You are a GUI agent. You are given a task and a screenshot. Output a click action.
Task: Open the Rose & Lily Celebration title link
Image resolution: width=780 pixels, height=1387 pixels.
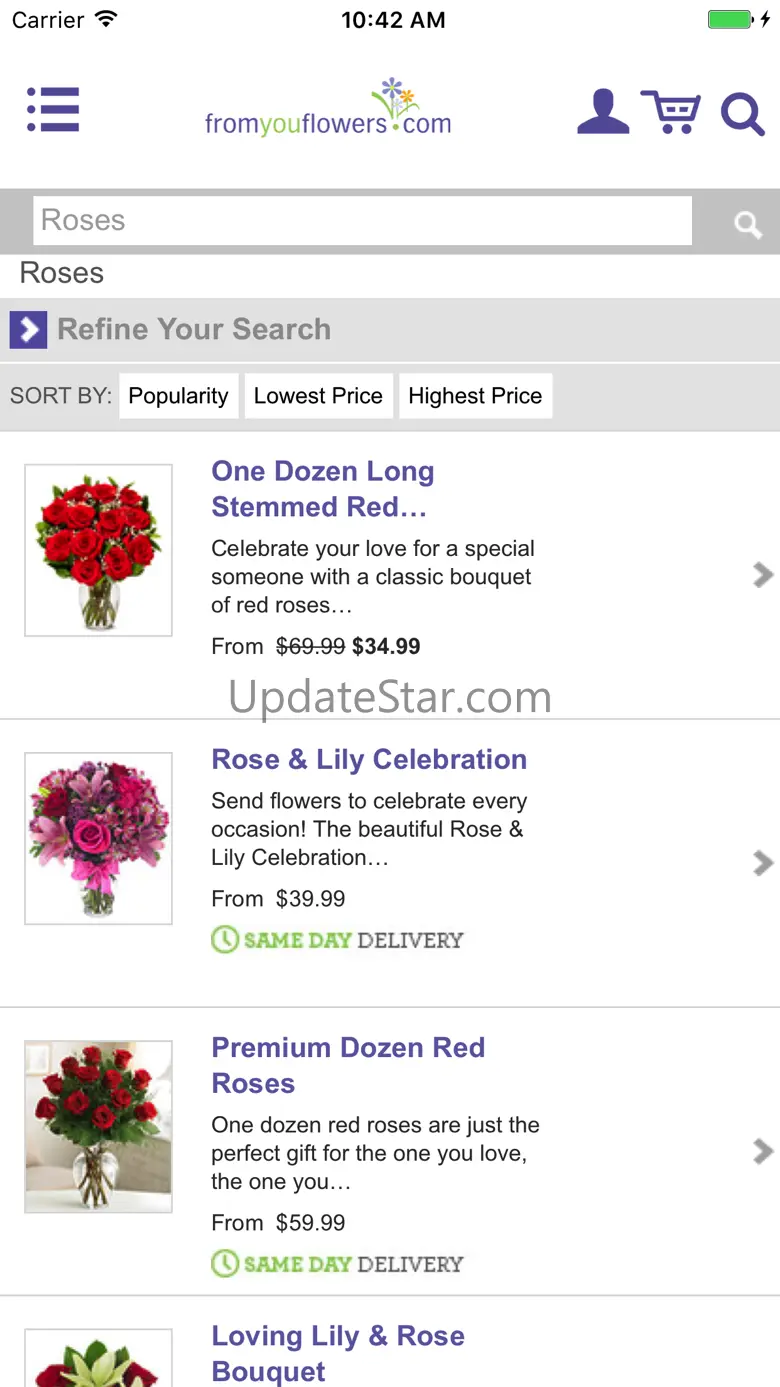369,759
